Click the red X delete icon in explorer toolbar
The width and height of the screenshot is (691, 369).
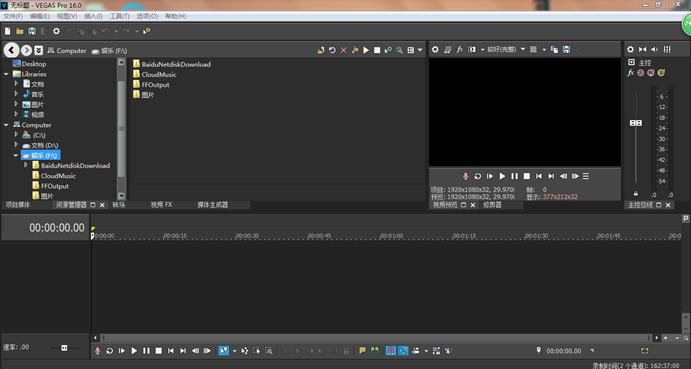click(x=343, y=50)
